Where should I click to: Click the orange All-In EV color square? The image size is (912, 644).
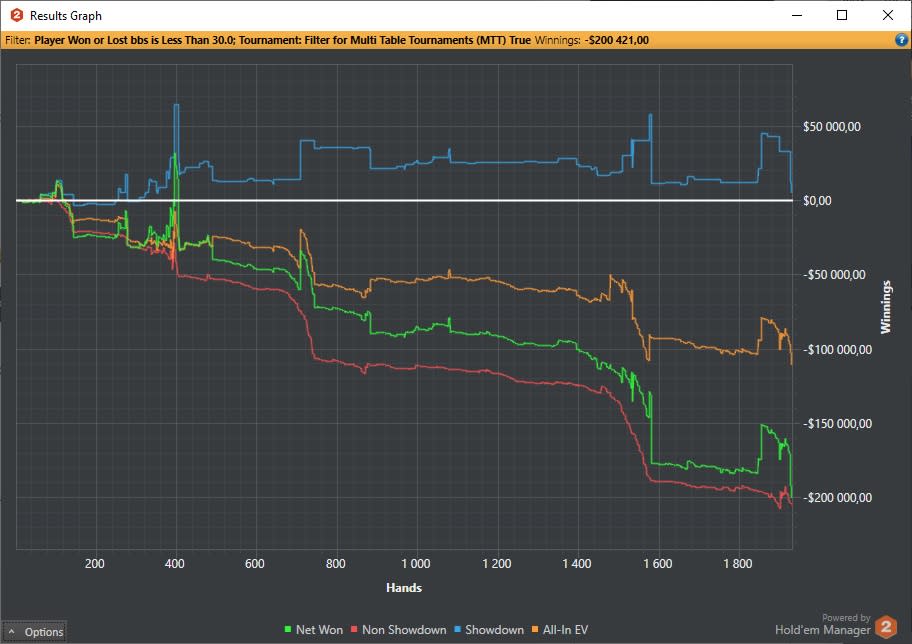click(x=535, y=629)
